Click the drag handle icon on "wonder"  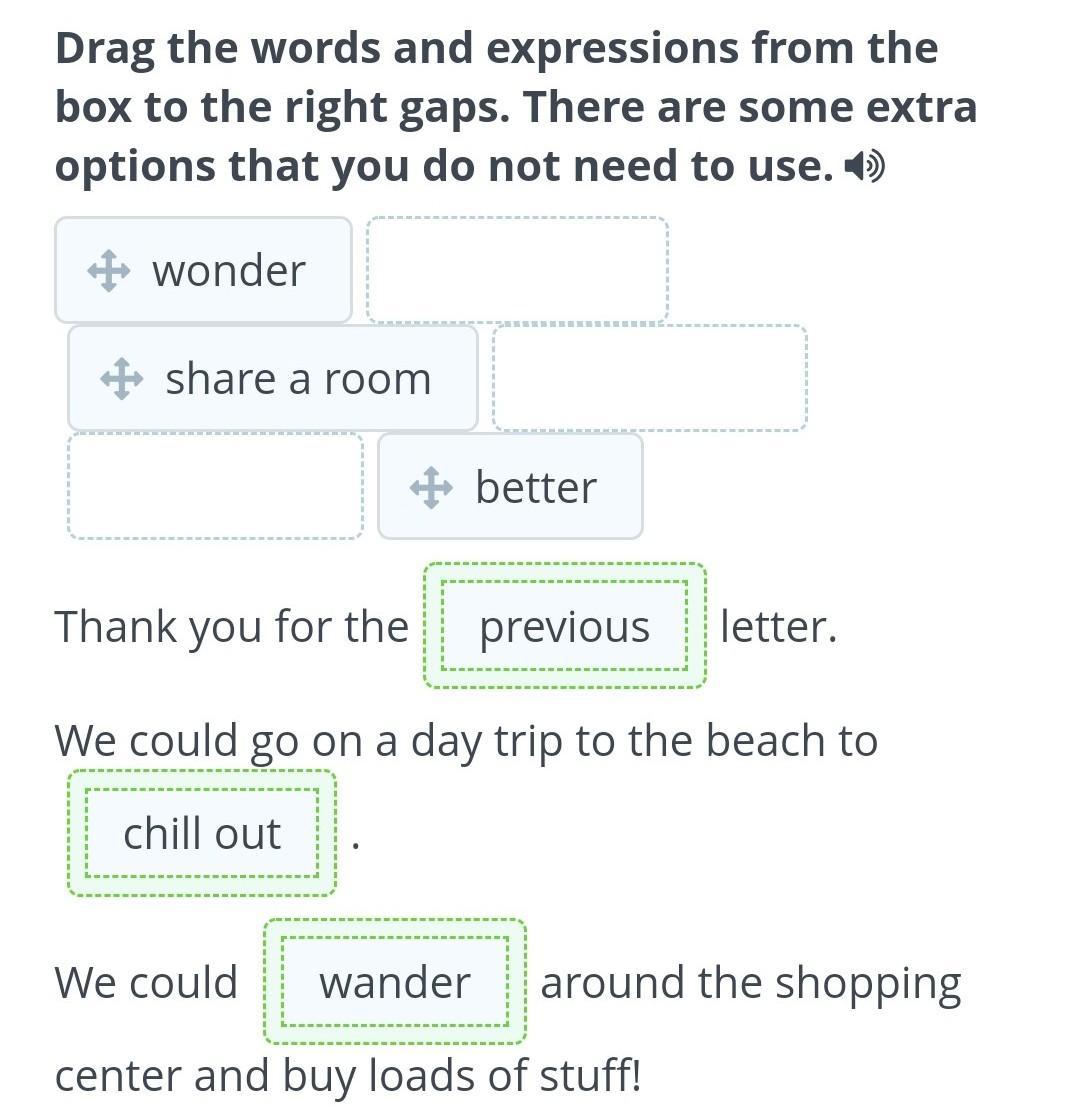(108, 271)
